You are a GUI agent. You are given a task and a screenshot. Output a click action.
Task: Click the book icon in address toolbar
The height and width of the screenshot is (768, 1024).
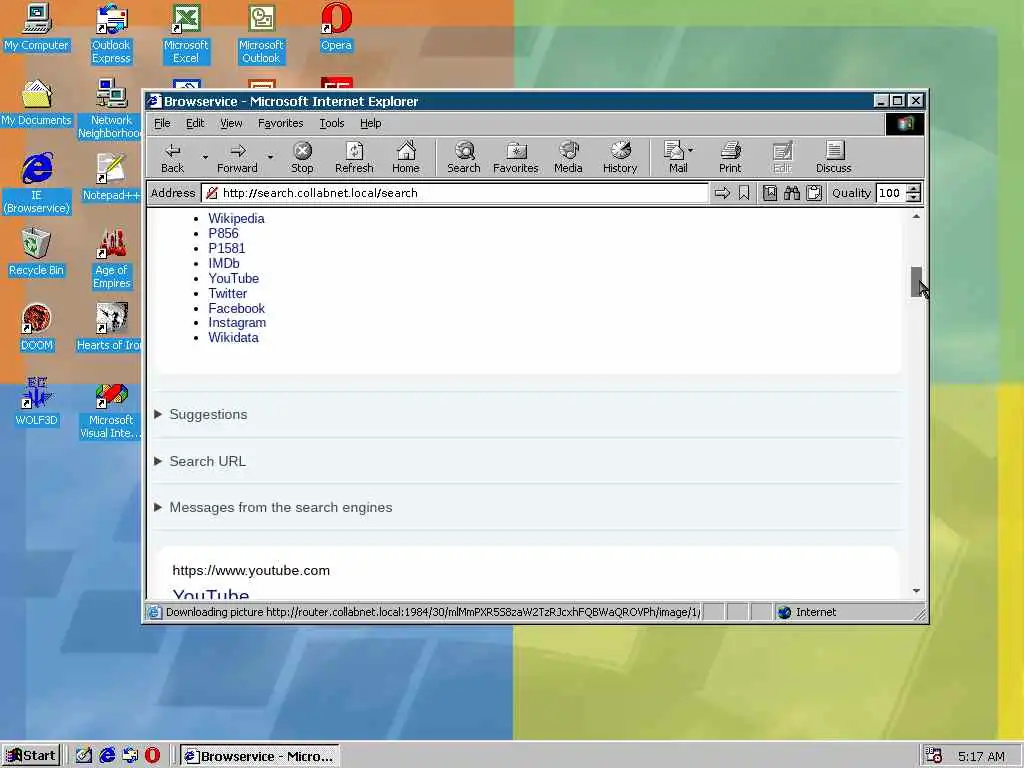770,193
